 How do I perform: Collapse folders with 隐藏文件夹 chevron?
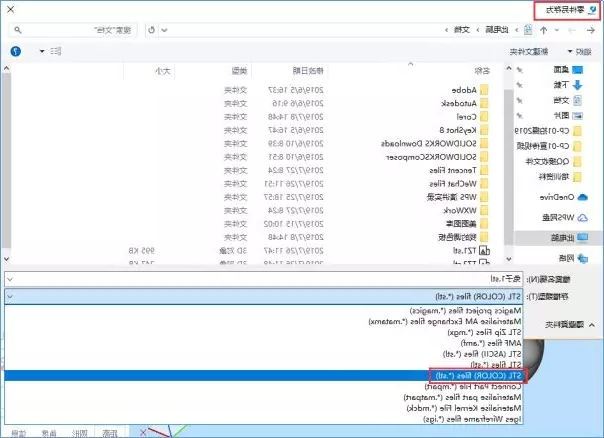[592, 325]
